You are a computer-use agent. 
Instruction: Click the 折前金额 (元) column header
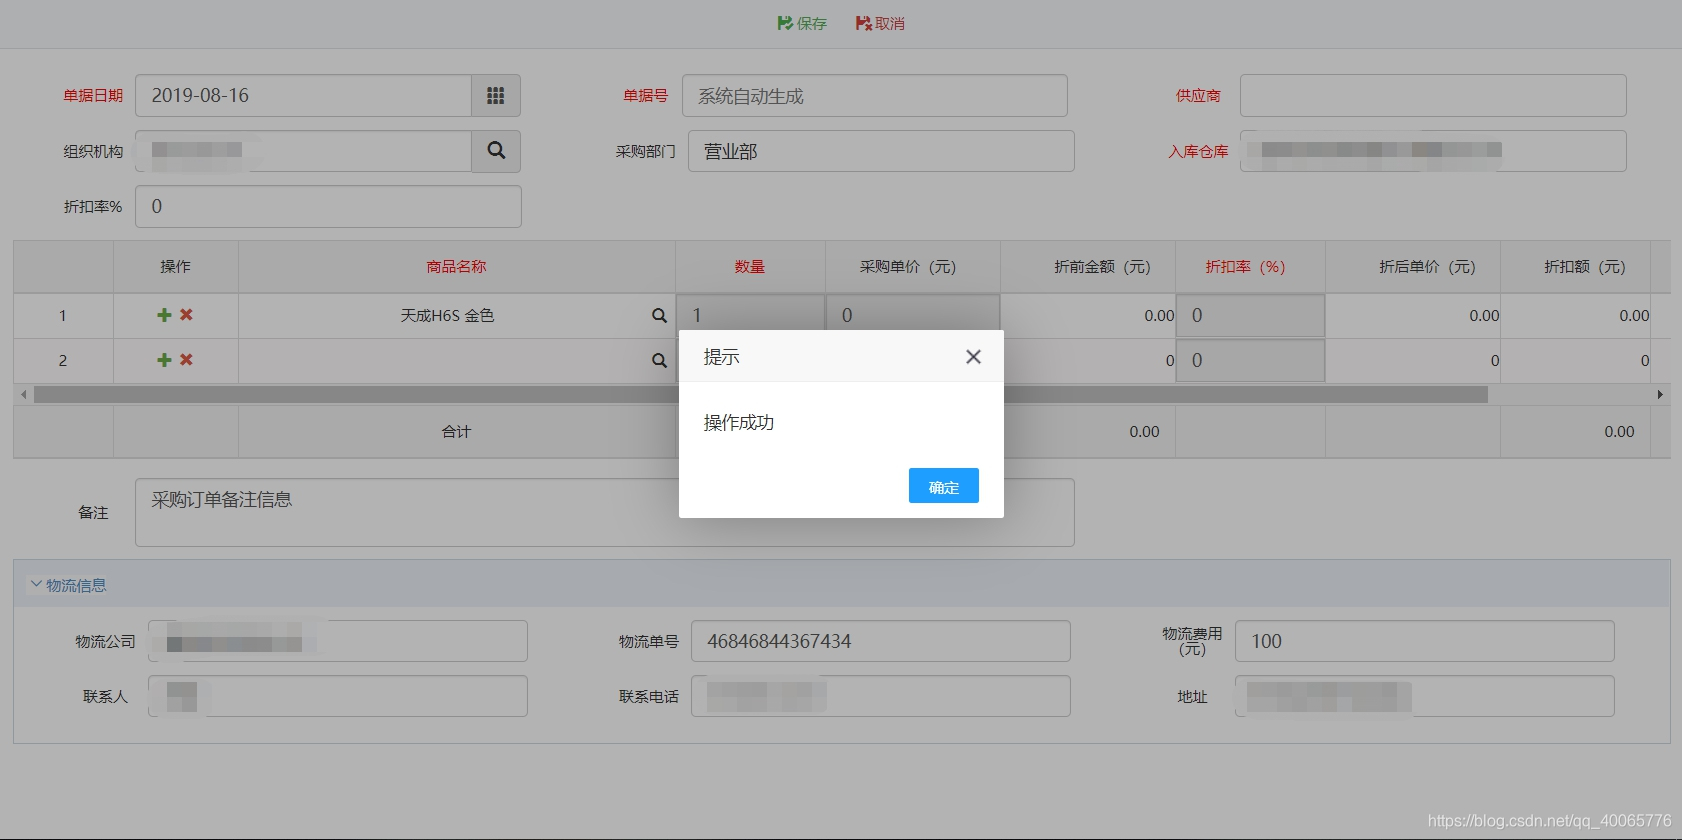[x=1088, y=267]
